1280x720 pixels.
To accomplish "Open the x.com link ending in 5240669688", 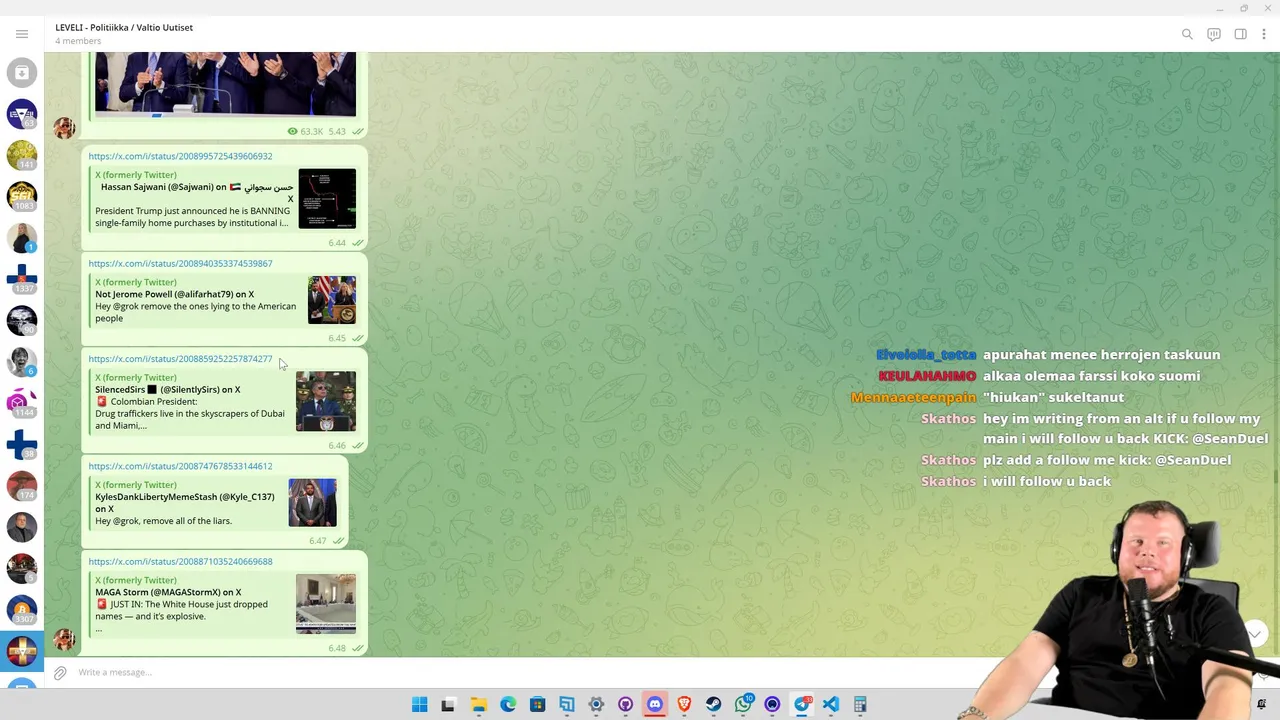I will point(180,561).
